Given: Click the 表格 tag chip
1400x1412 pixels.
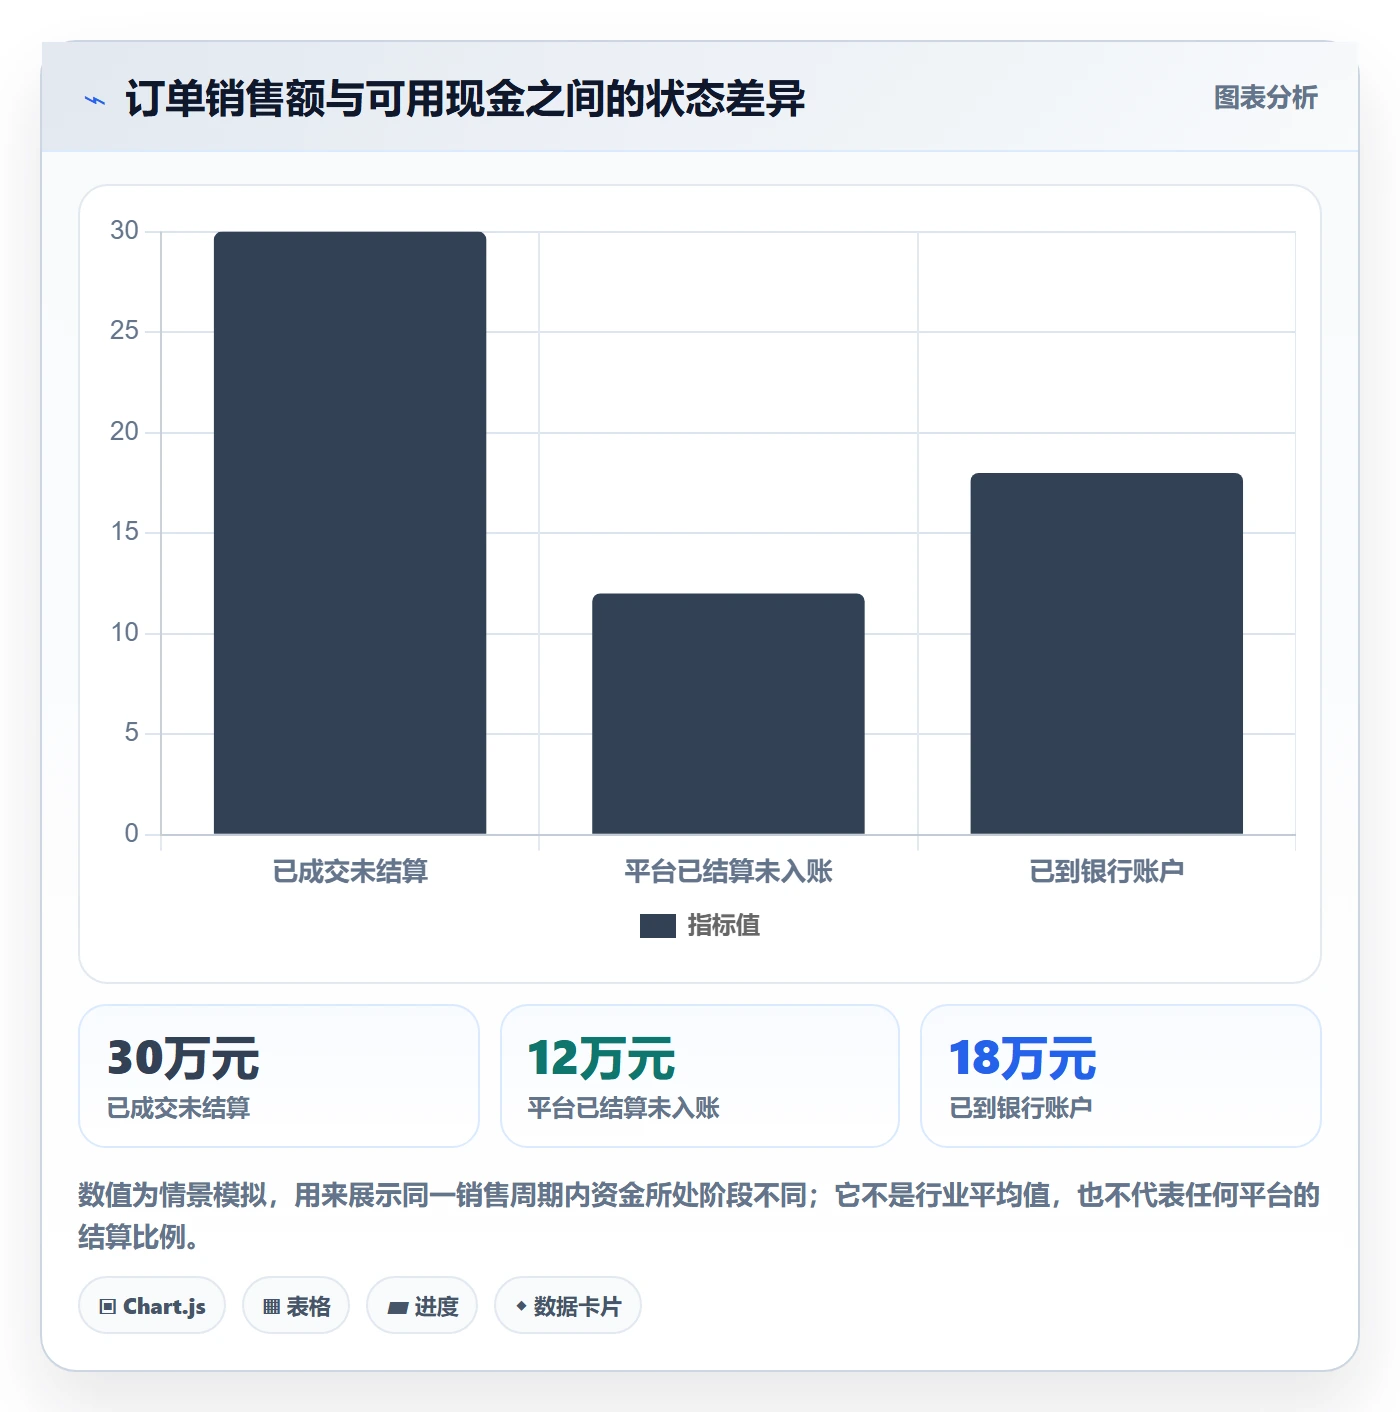Looking at the screenshot, I should point(296,1306).
